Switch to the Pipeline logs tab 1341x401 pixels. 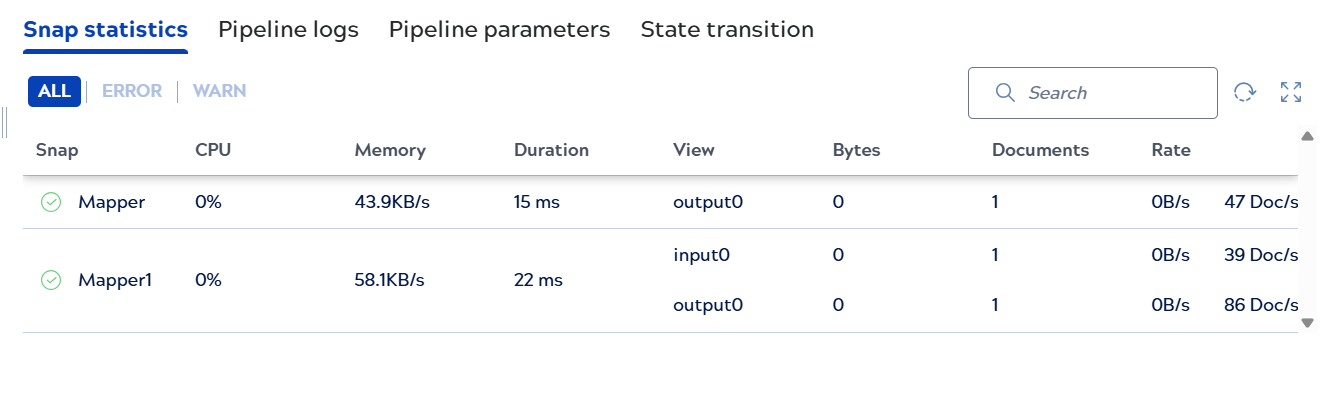[x=288, y=30]
